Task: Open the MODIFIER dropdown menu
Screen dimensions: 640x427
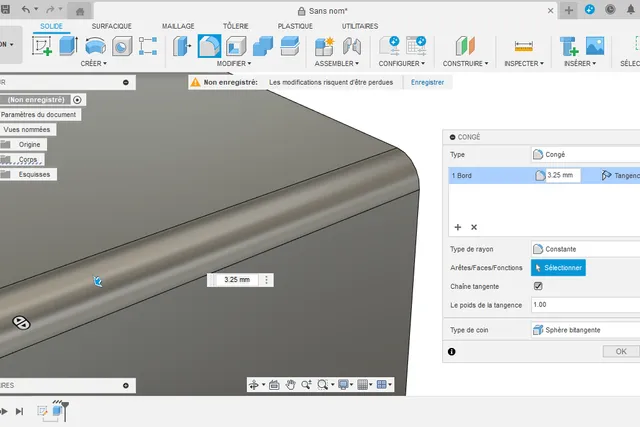Action: coord(234,64)
